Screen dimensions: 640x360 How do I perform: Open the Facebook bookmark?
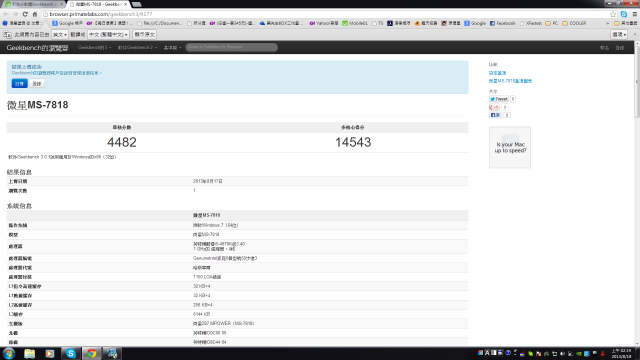tap(502, 23)
